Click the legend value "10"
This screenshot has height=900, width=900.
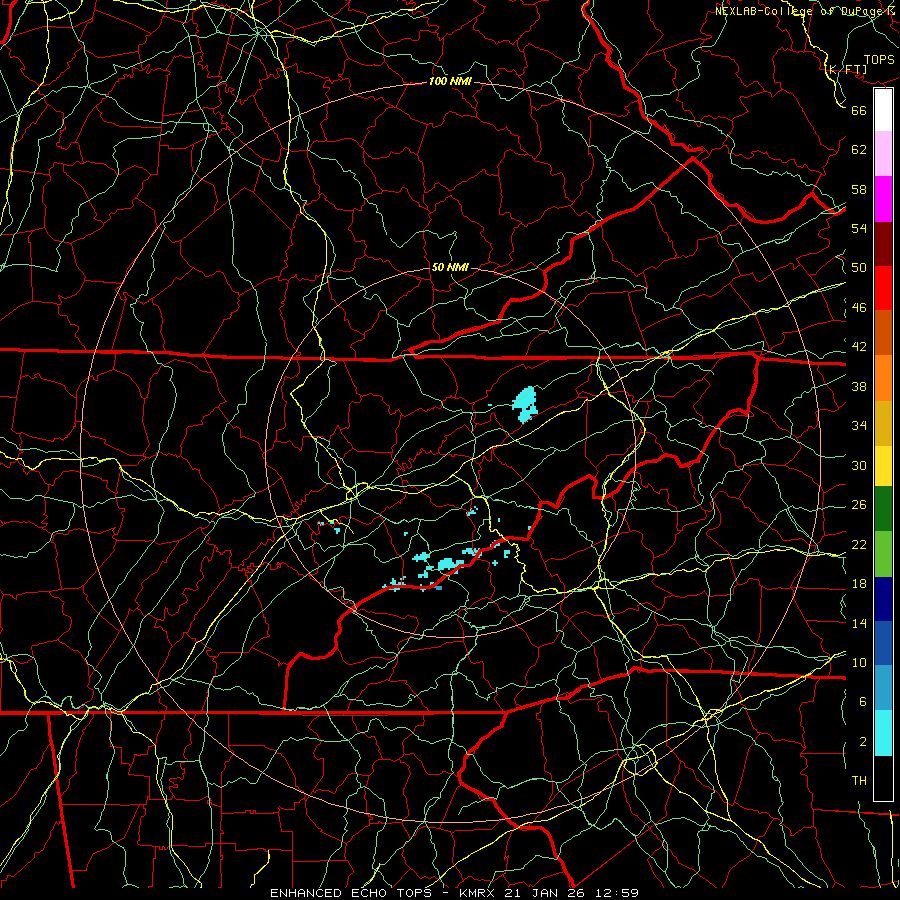[x=859, y=663]
